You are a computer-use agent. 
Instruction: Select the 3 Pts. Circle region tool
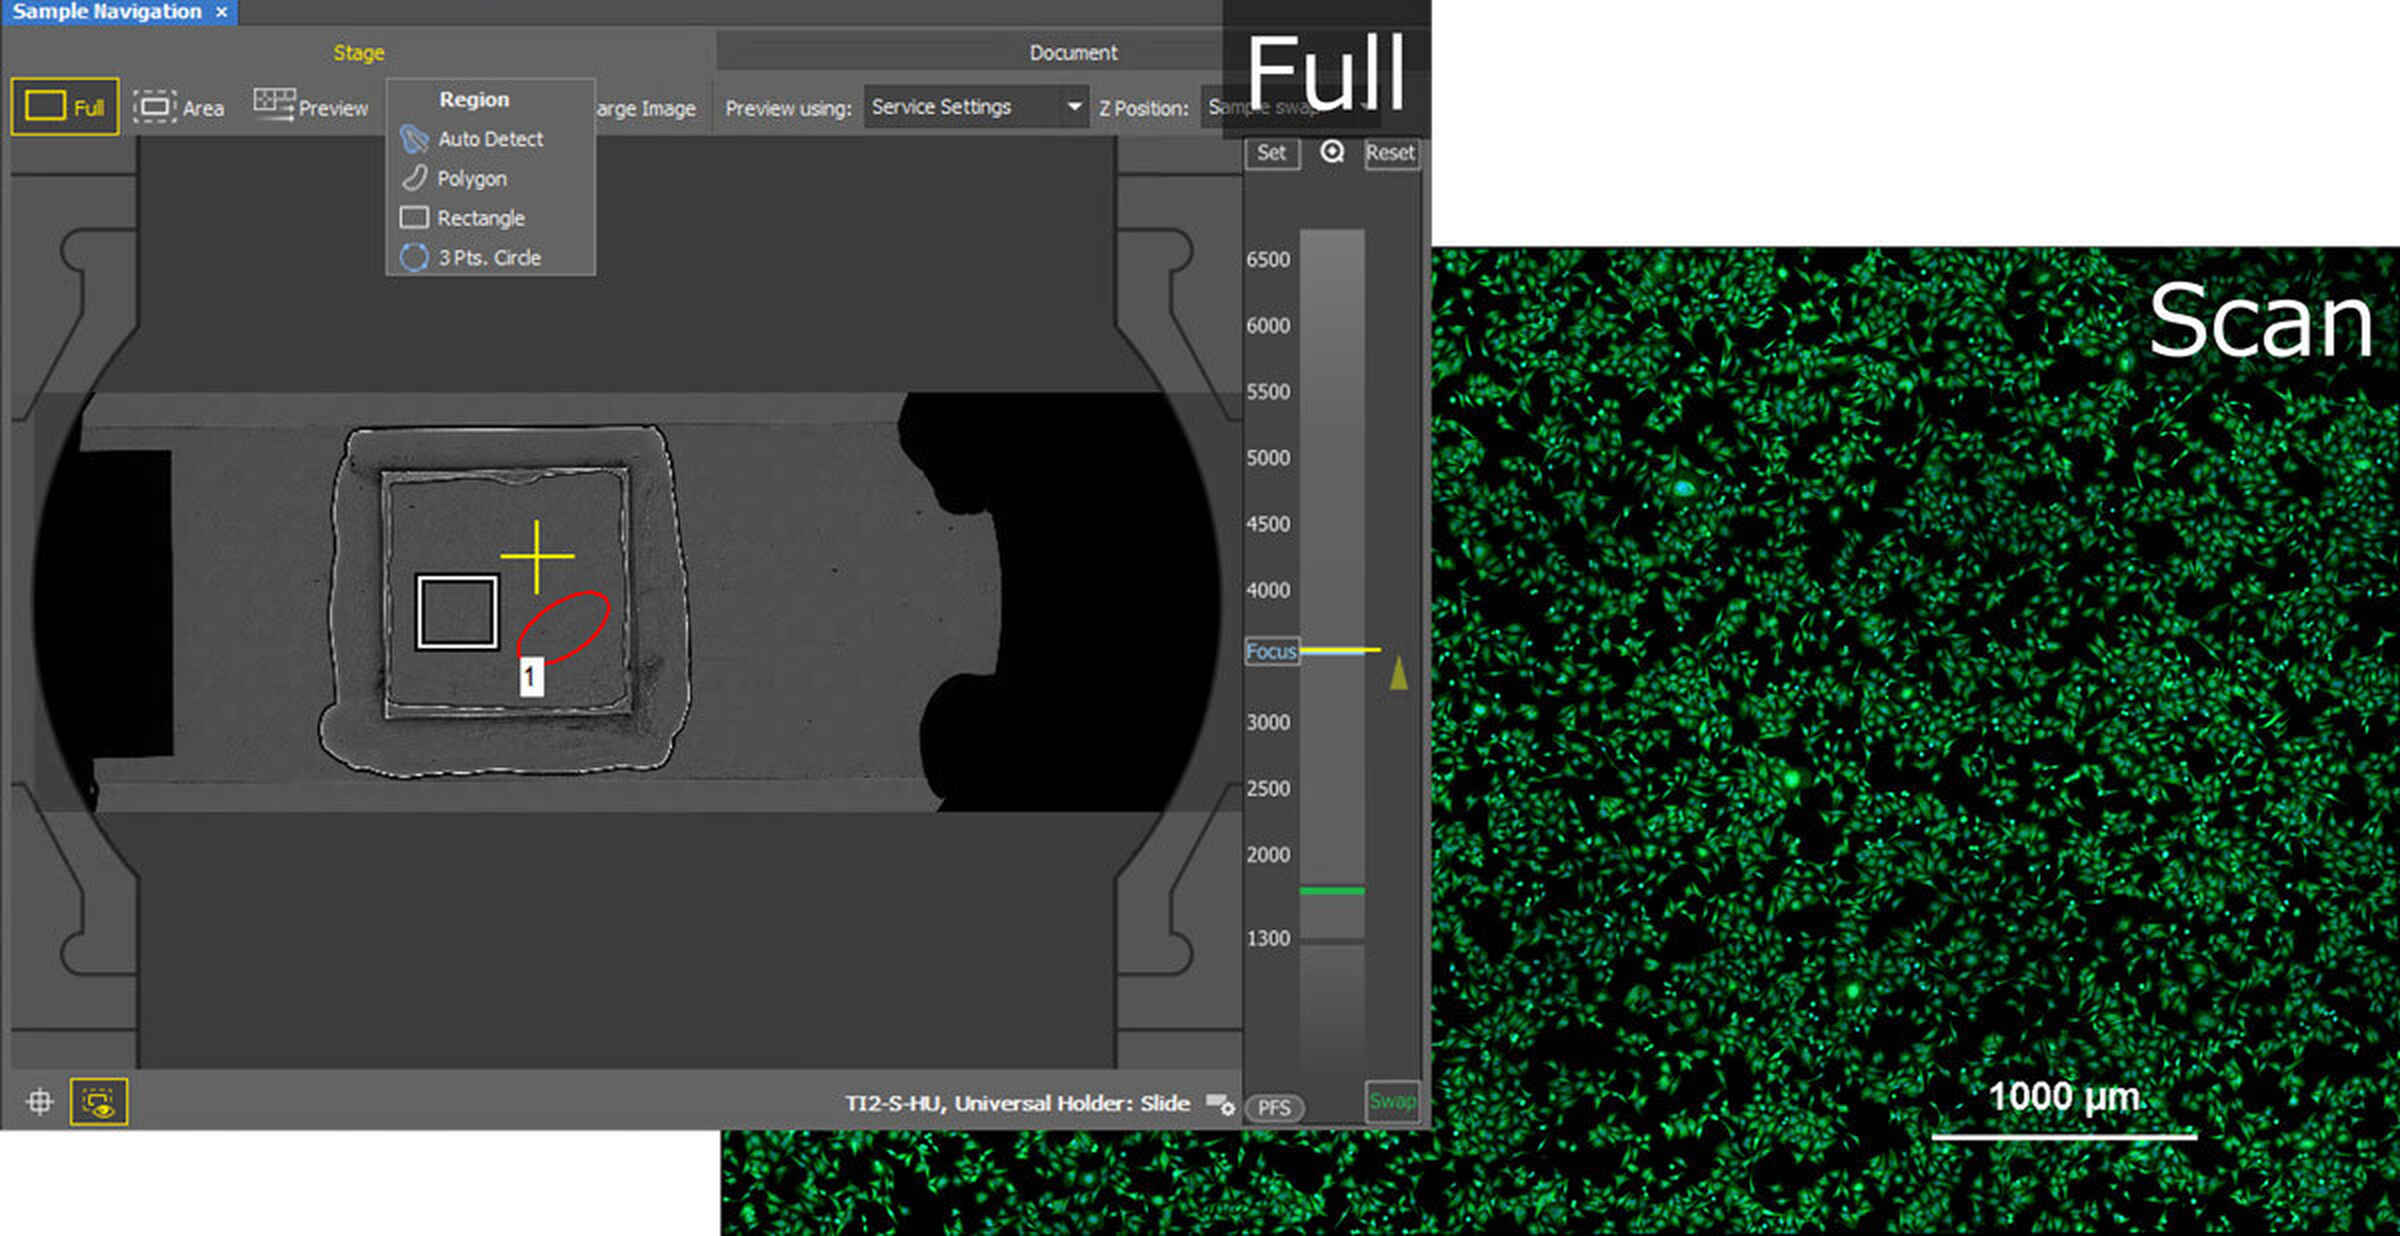point(488,257)
